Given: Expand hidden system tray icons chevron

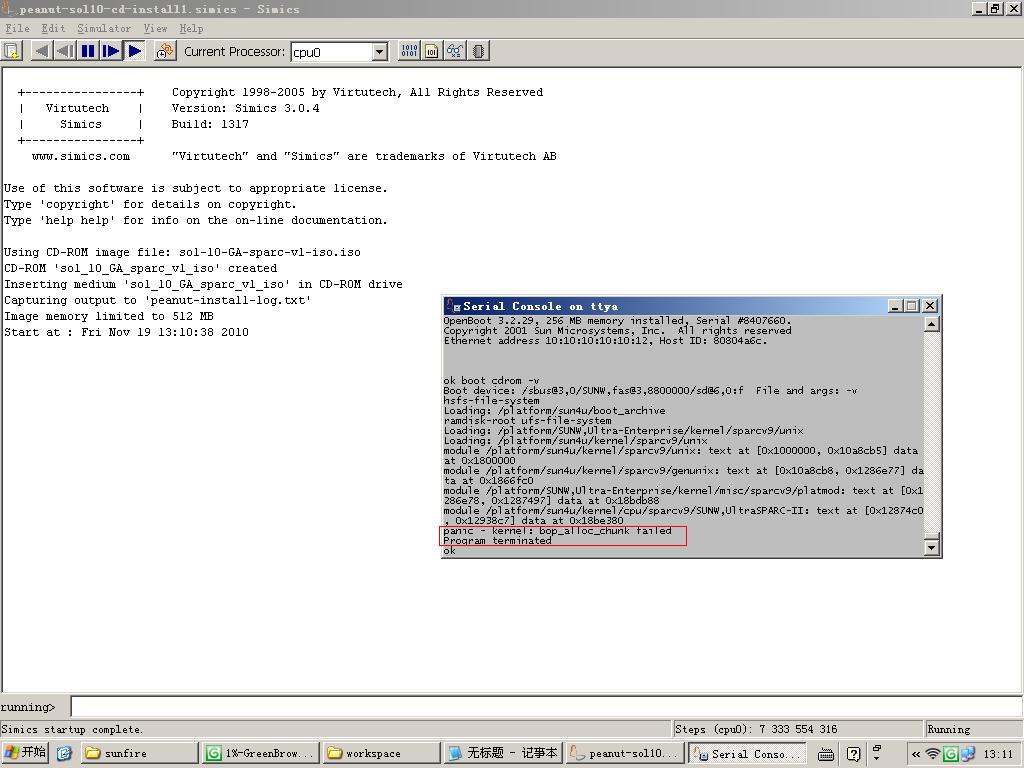Looking at the screenshot, I should pos(916,754).
